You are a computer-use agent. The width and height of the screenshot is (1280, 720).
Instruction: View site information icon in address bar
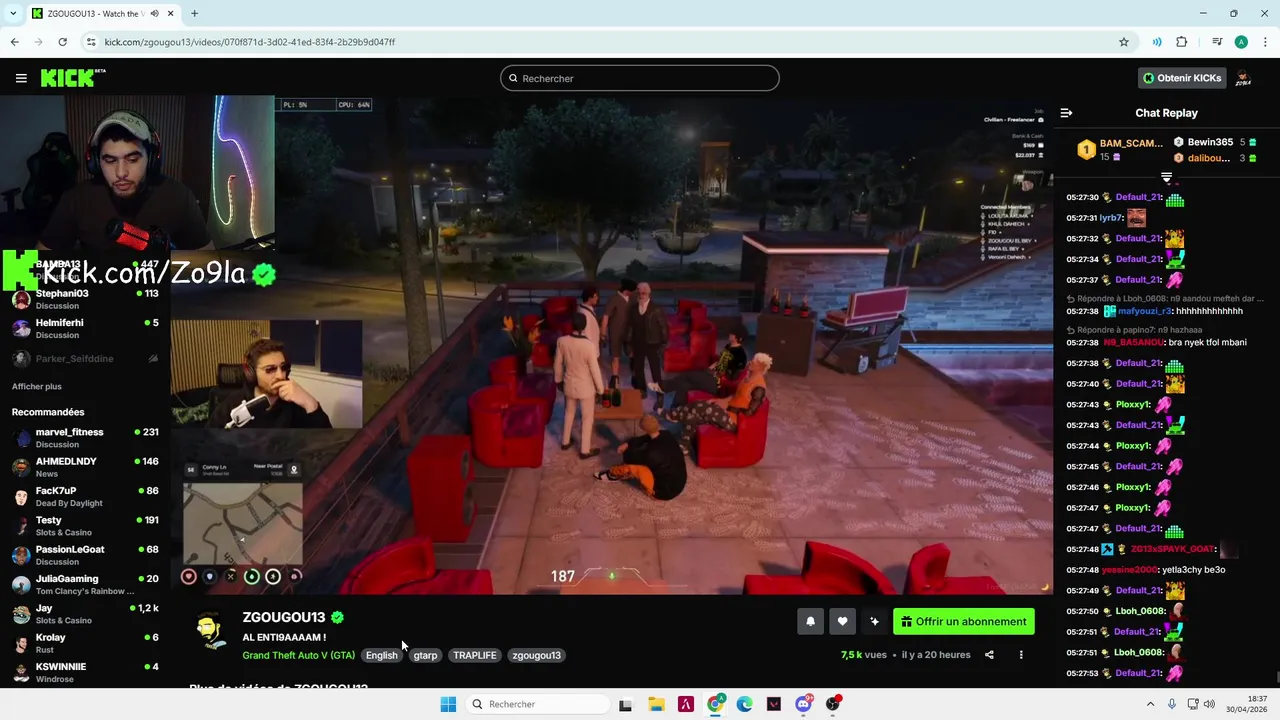pos(91,42)
